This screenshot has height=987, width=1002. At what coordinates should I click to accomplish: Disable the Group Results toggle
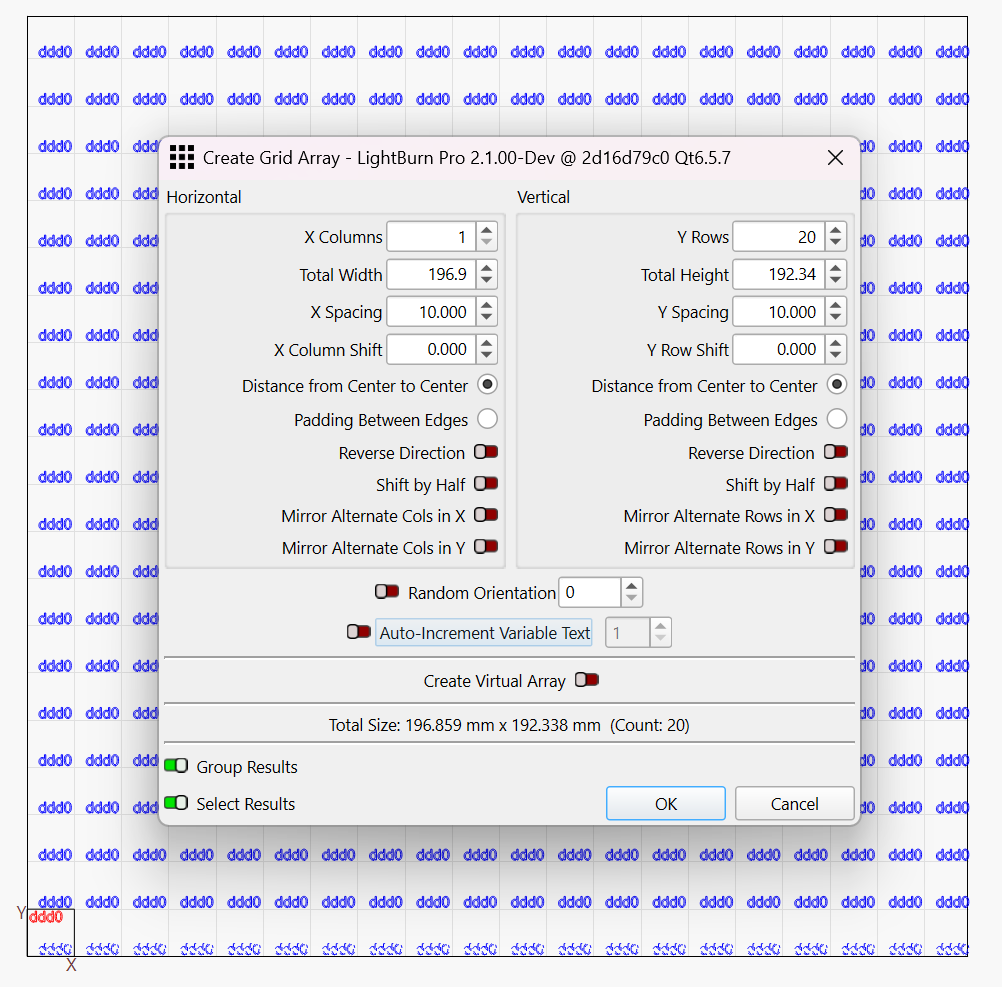tap(177, 766)
